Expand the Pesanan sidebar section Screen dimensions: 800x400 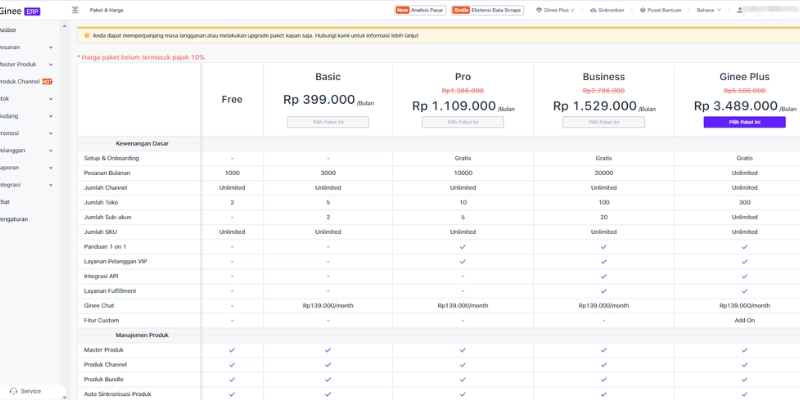(50, 47)
